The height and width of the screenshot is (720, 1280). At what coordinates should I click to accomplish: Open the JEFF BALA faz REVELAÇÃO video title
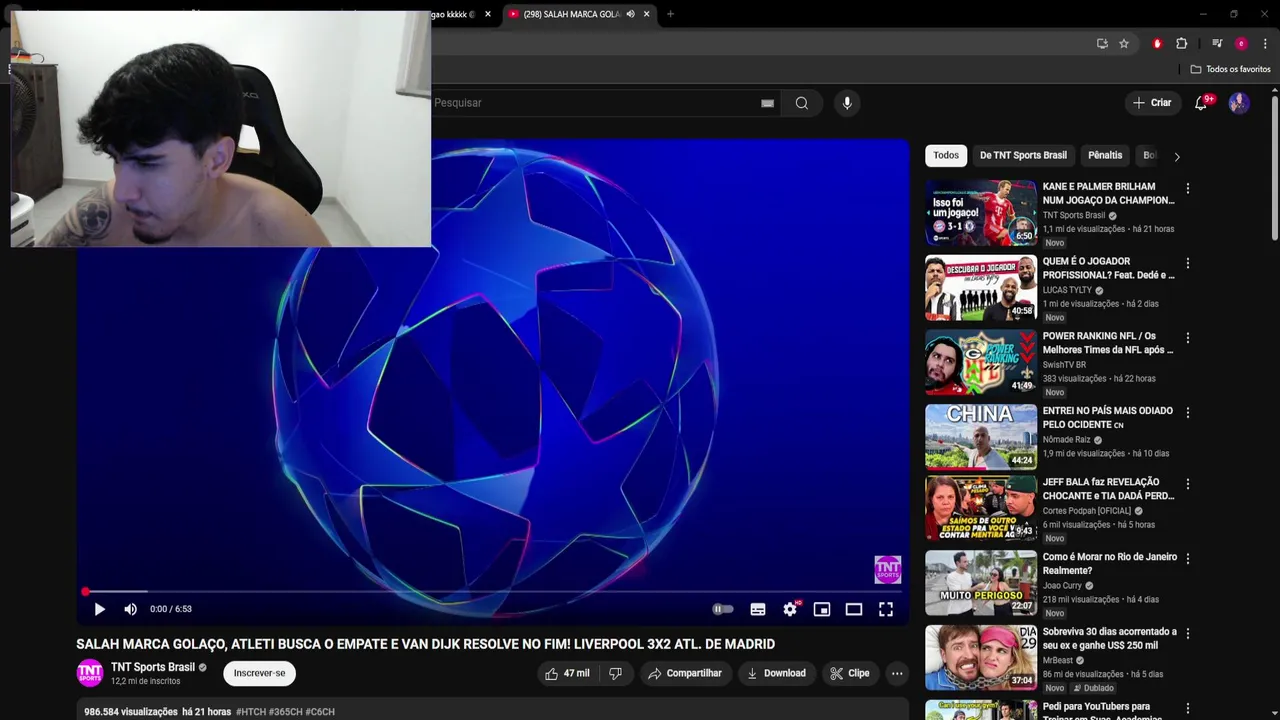pyautogui.click(x=1108, y=489)
